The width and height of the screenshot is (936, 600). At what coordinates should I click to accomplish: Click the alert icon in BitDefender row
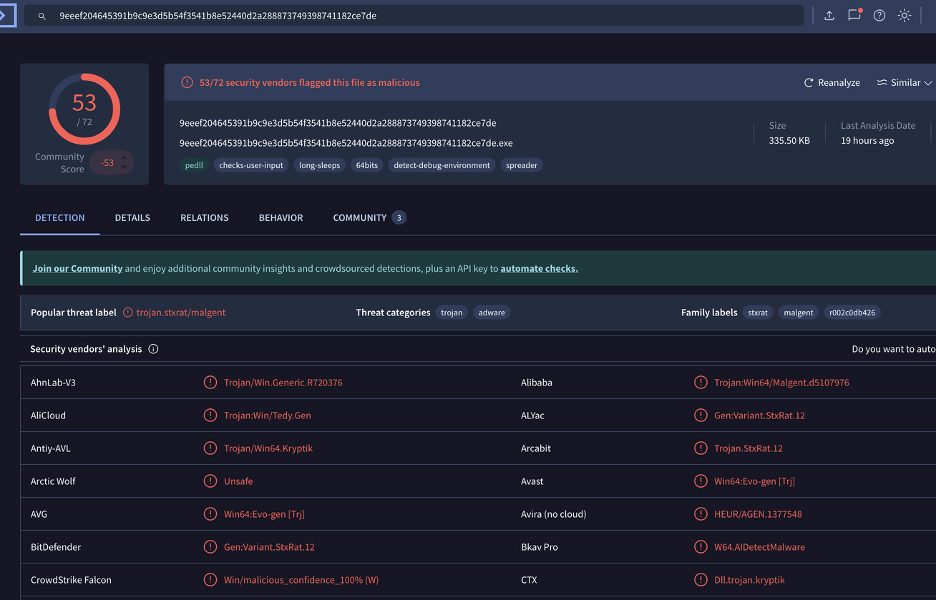tap(210, 546)
